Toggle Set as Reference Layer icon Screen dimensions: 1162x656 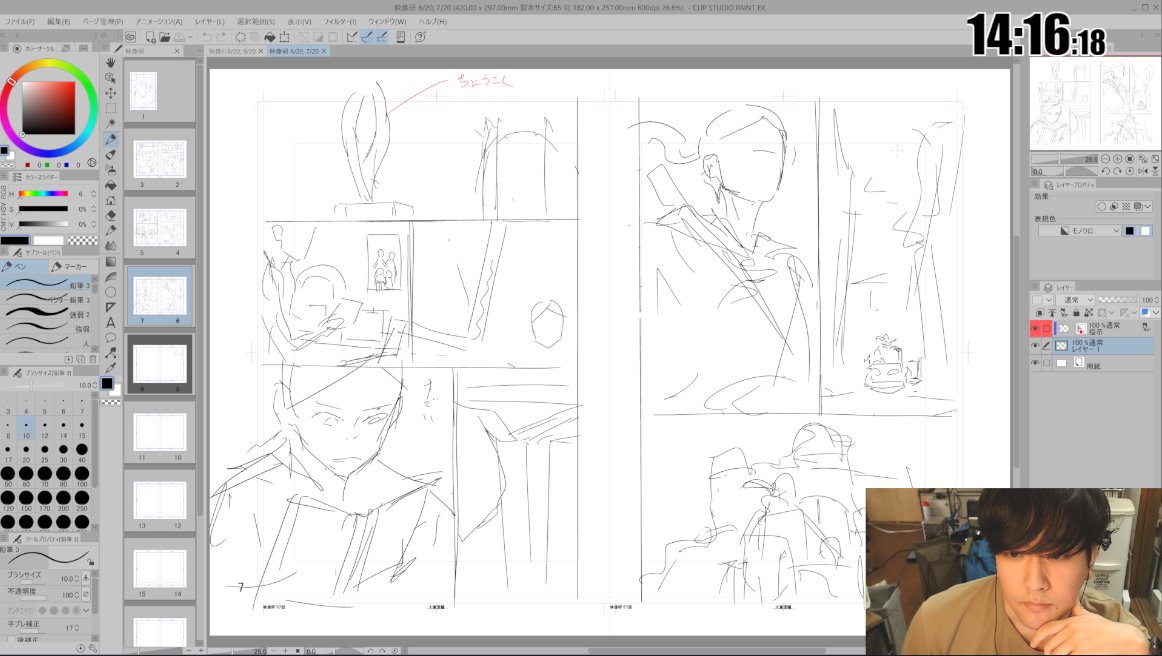click(1052, 313)
